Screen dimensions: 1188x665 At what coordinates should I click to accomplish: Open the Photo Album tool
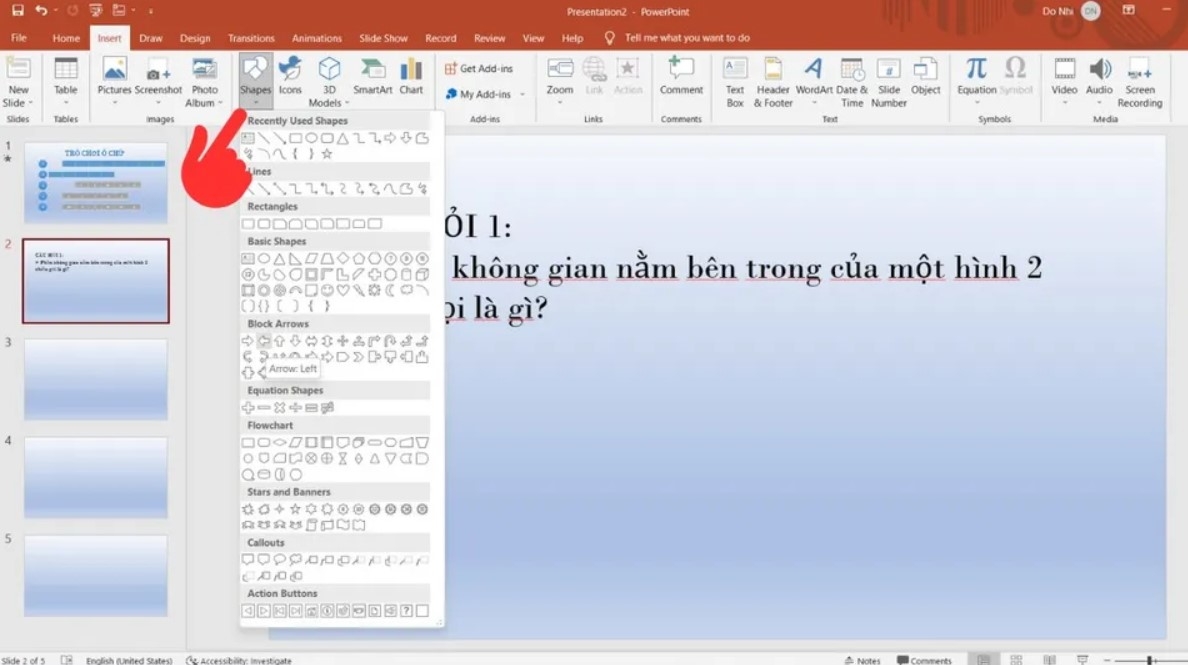pos(204,81)
